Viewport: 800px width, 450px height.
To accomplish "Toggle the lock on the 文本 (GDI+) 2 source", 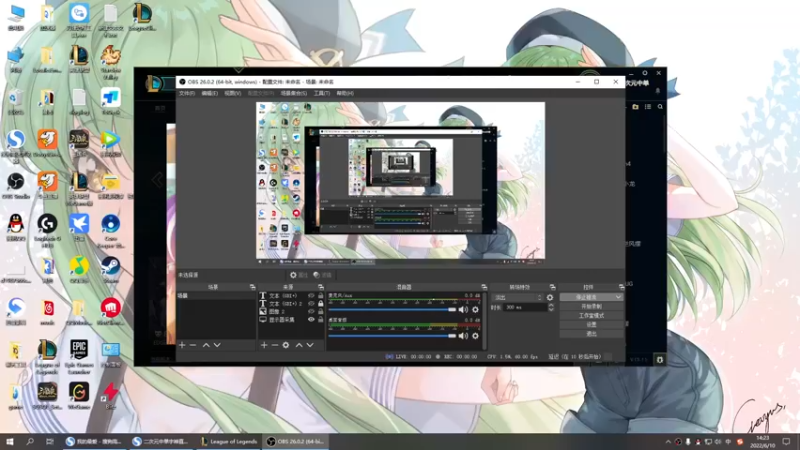I will [320, 304].
